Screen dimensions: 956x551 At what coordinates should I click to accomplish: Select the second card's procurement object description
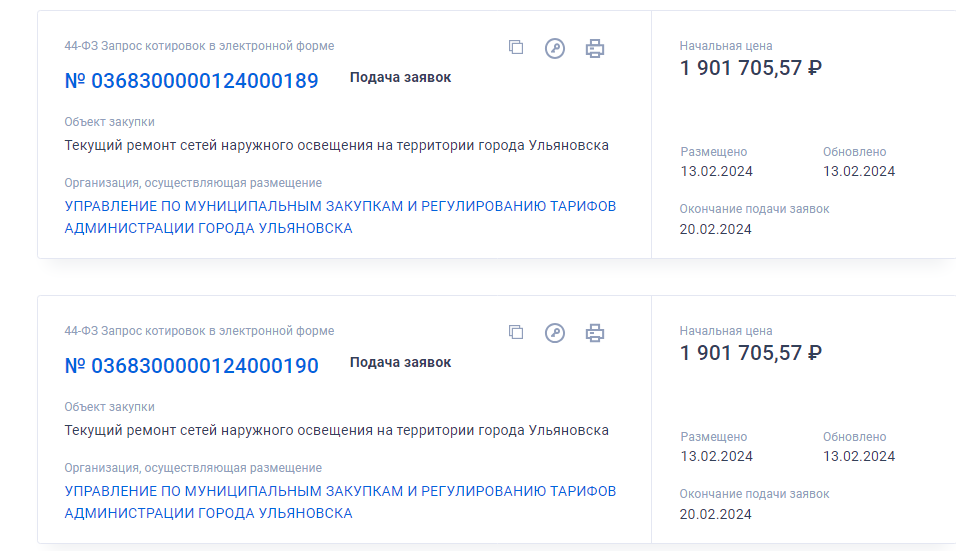[x=336, y=430]
